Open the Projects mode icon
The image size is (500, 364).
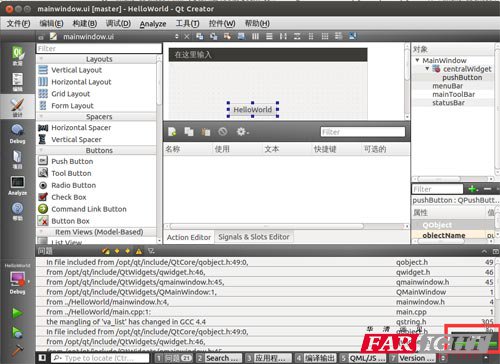17,159
